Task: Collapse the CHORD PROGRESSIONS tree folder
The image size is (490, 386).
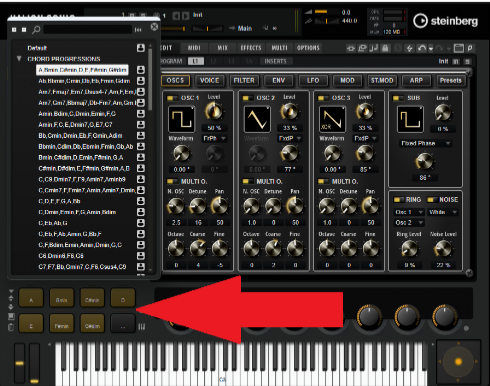Action: point(19,59)
